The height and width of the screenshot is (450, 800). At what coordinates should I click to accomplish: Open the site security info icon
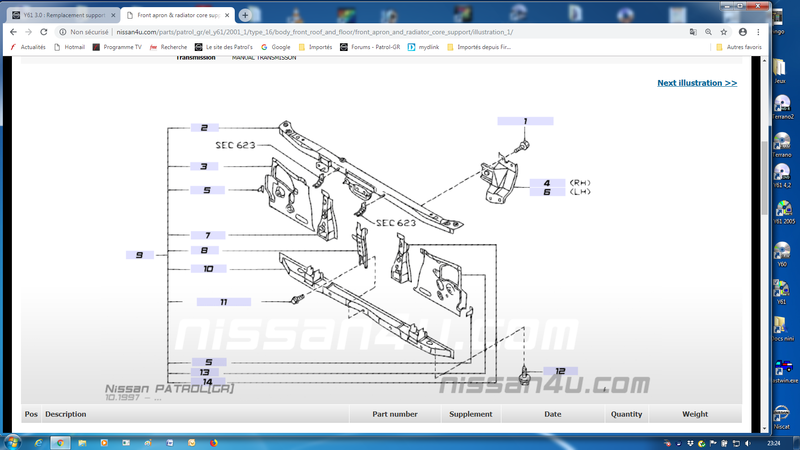click(x=62, y=32)
